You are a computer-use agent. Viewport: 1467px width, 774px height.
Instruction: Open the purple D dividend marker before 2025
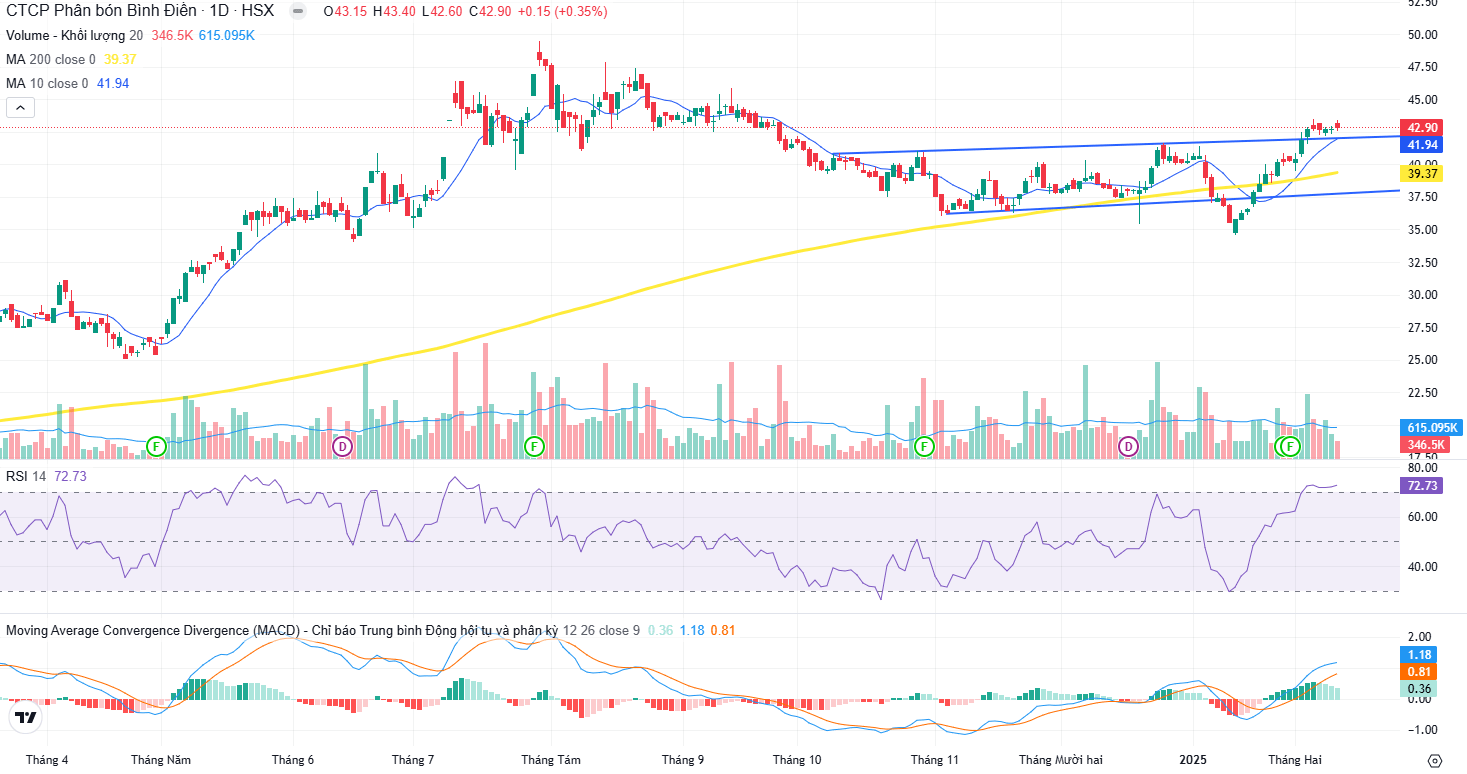pyautogui.click(x=1129, y=446)
